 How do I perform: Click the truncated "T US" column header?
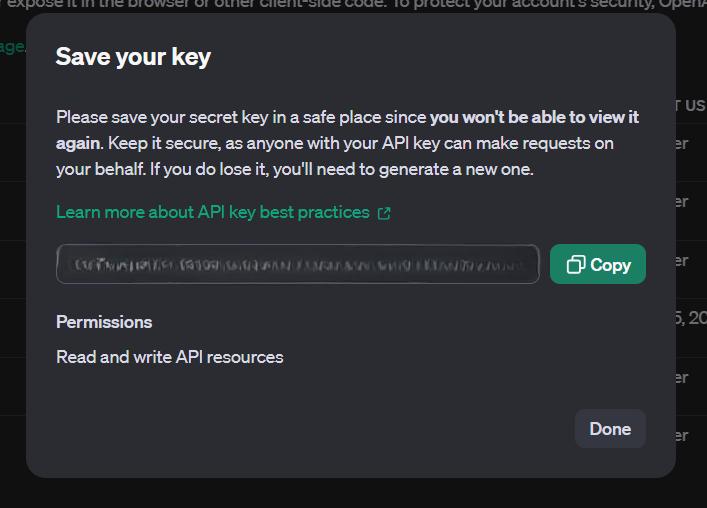[691, 106]
